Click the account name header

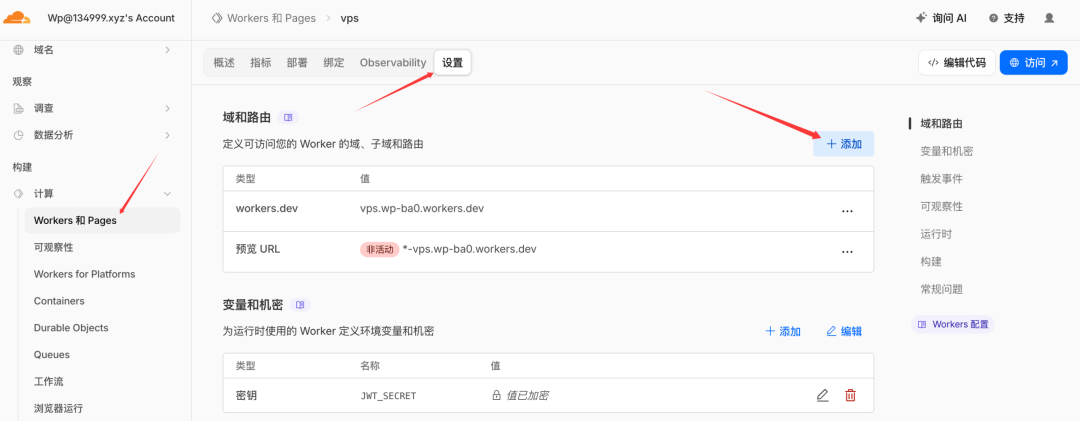[111, 19]
